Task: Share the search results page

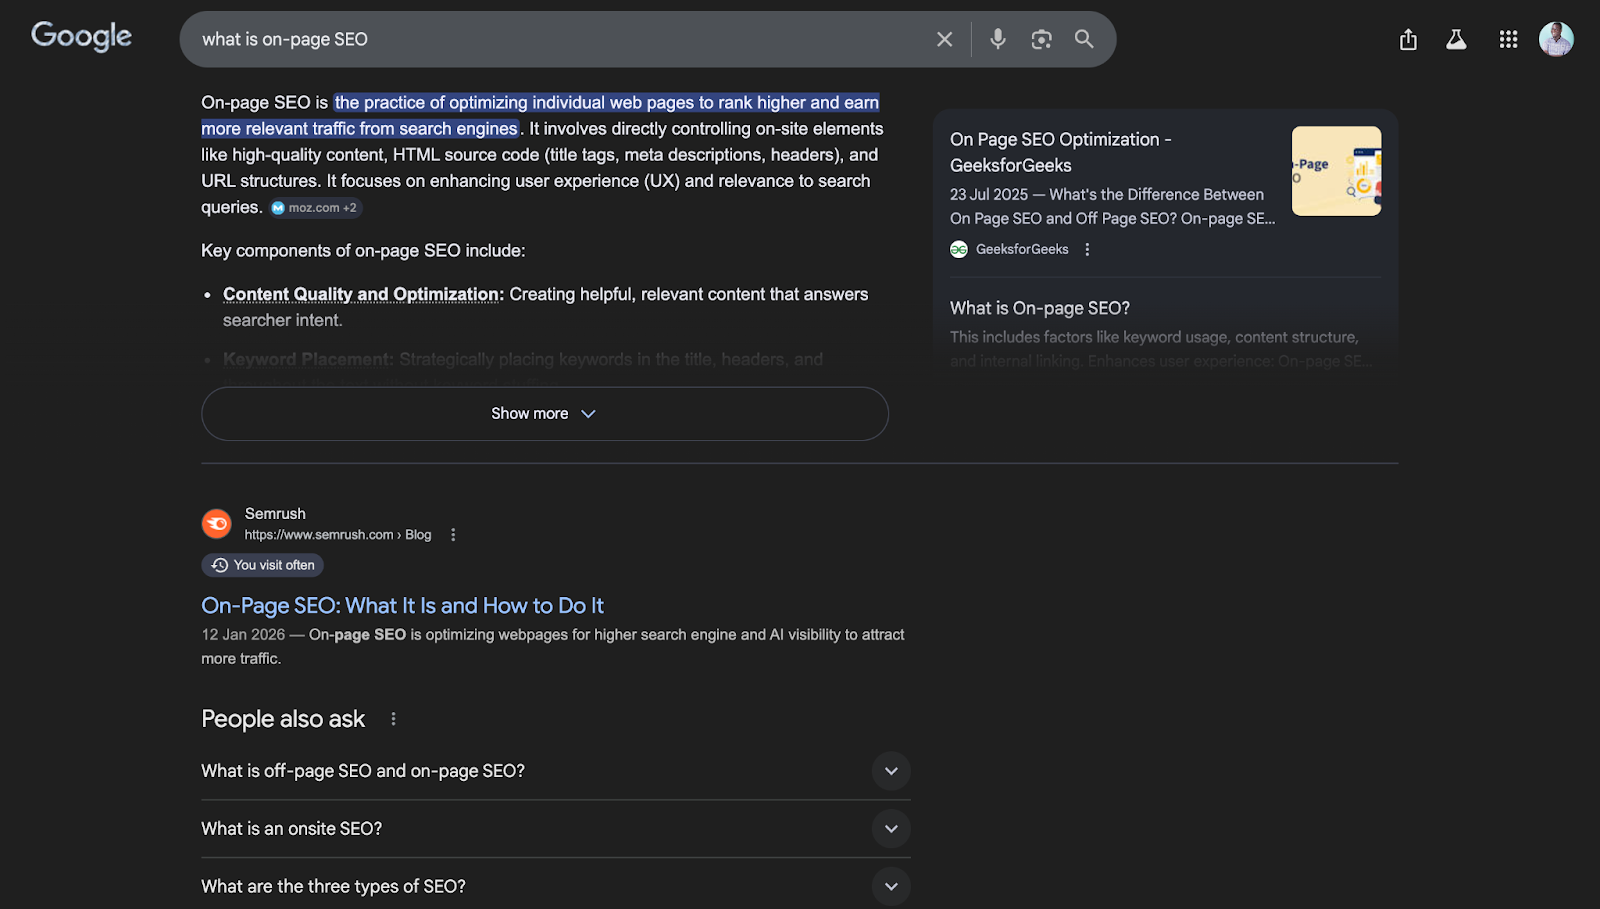Action: 1407,39
